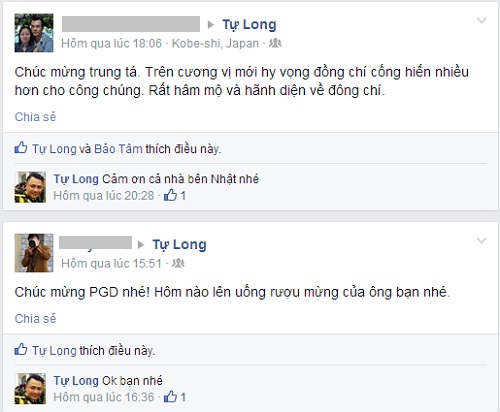The image size is (500, 412).
Task: Open the second post's options chevron
Action: click(x=481, y=240)
